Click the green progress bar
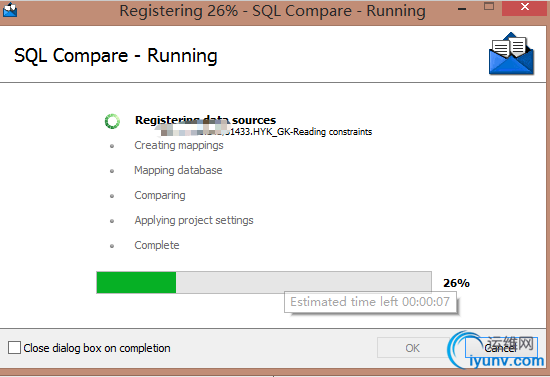Image resolution: width=550 pixels, height=377 pixels. pyautogui.click(x=264, y=282)
